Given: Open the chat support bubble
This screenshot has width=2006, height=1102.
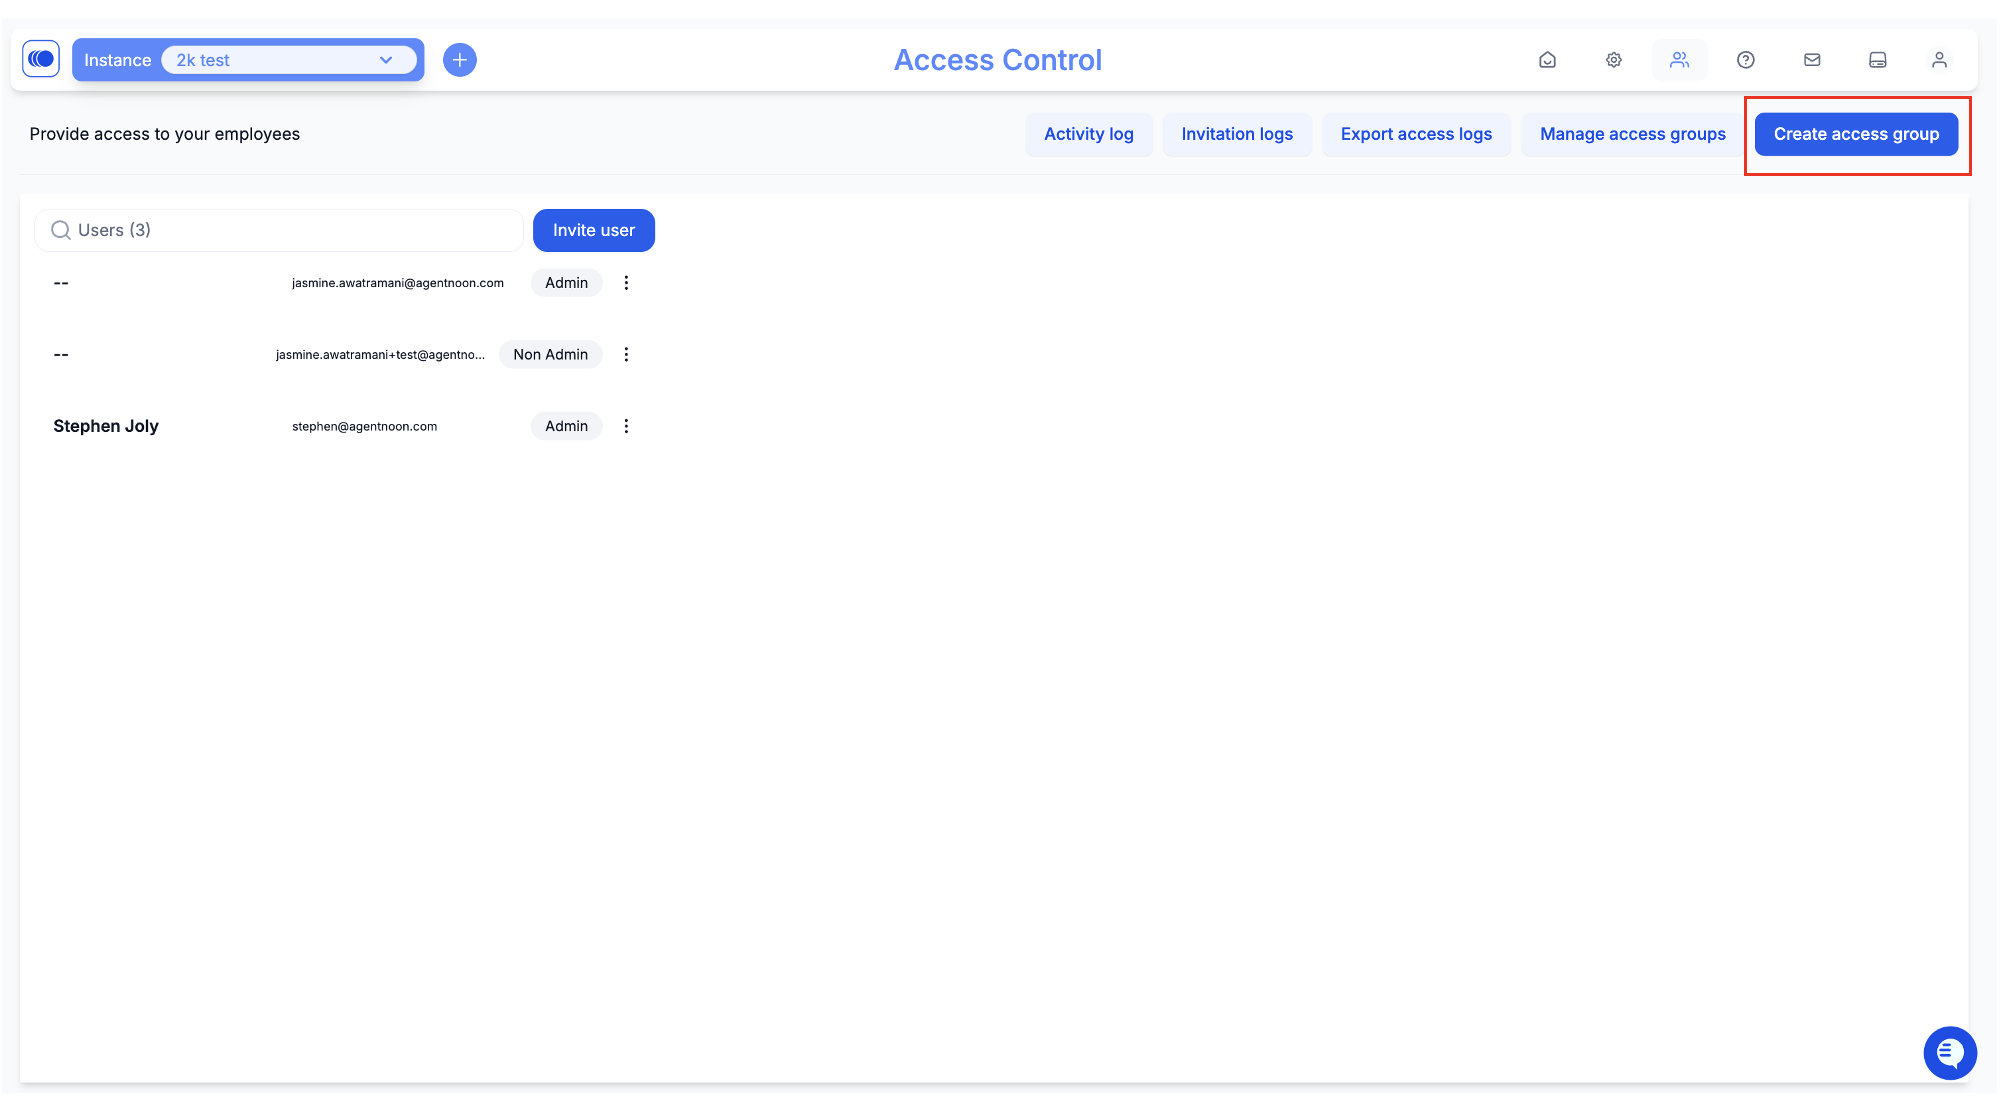Looking at the screenshot, I should [1949, 1052].
